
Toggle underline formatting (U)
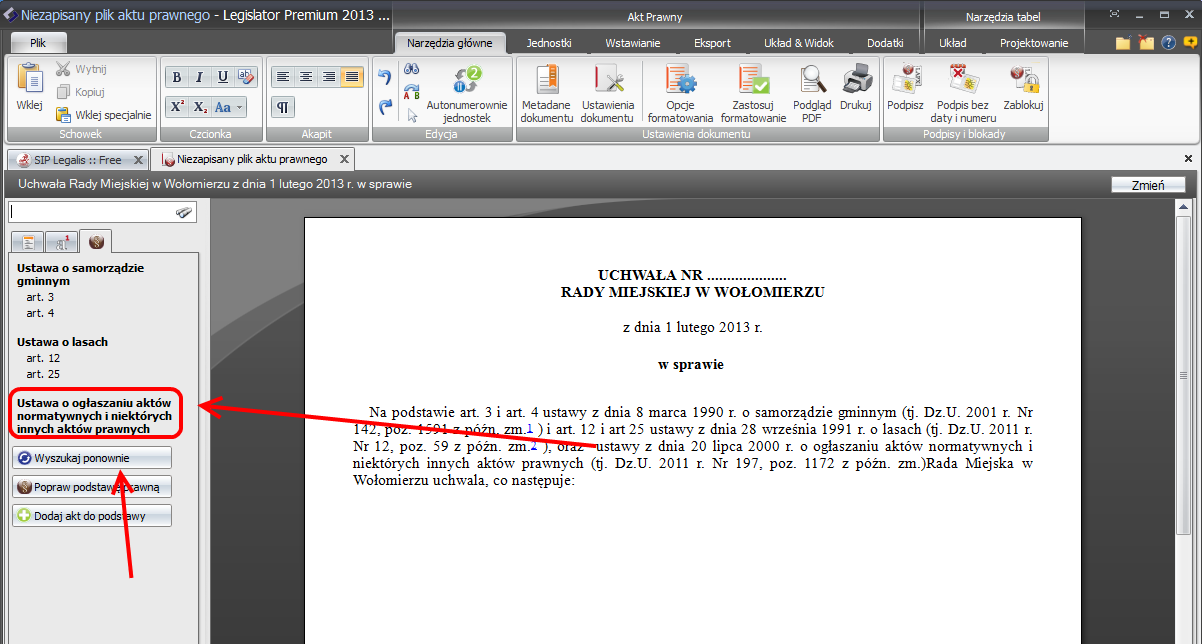pyautogui.click(x=222, y=77)
